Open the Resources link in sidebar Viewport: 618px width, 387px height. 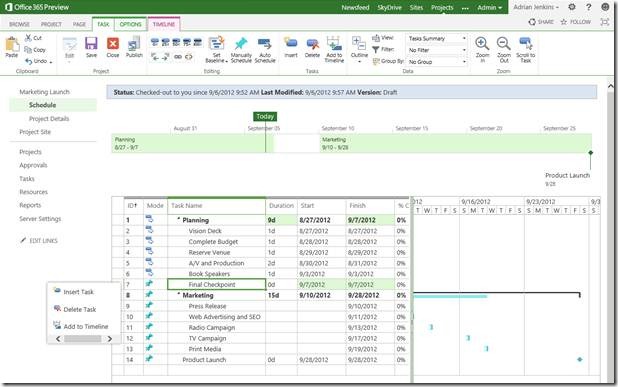pos(34,192)
